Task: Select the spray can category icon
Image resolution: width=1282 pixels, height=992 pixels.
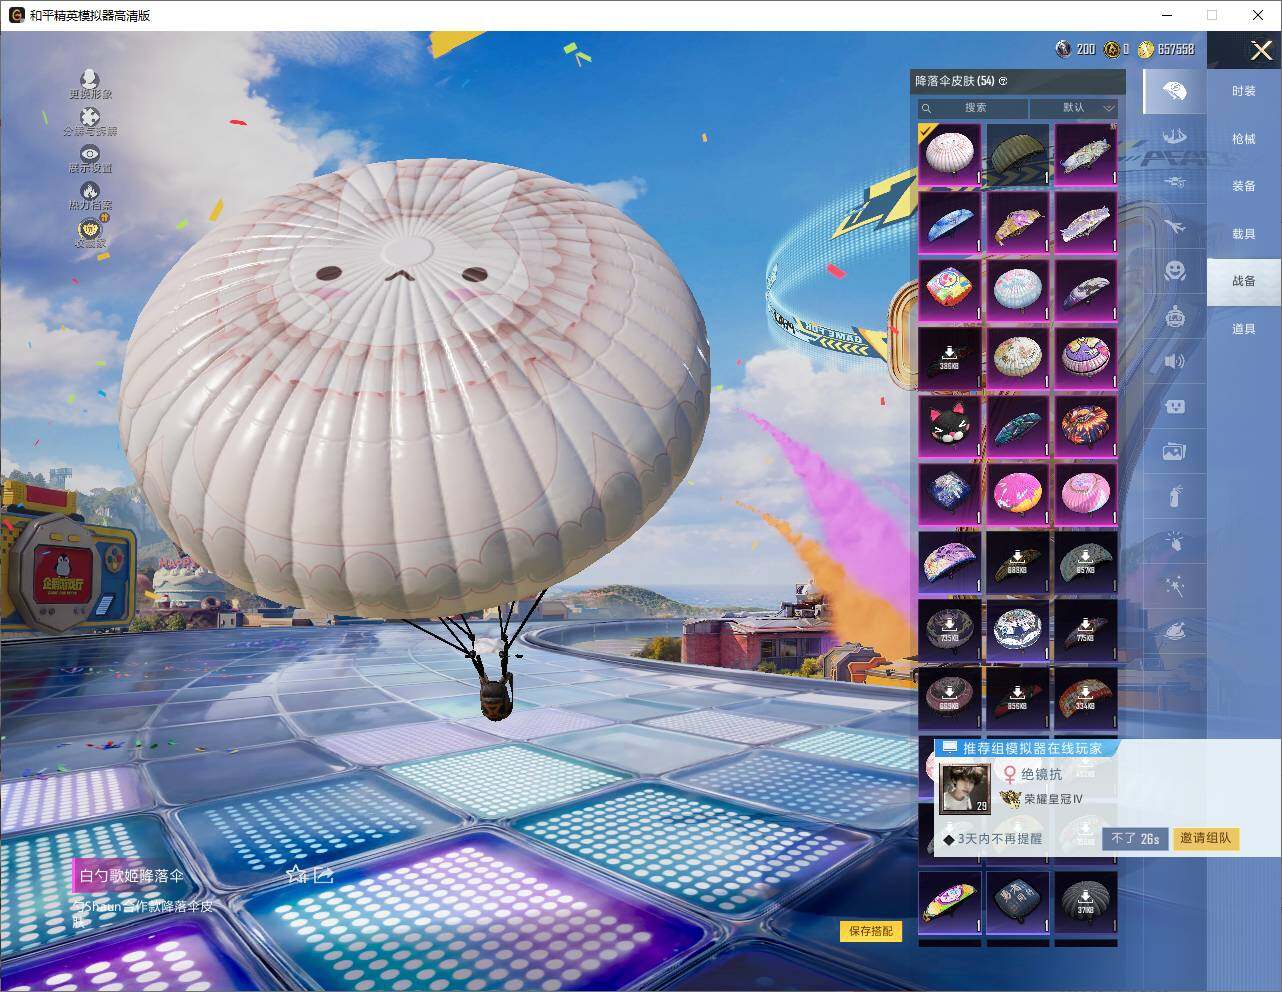Action: [1174, 496]
